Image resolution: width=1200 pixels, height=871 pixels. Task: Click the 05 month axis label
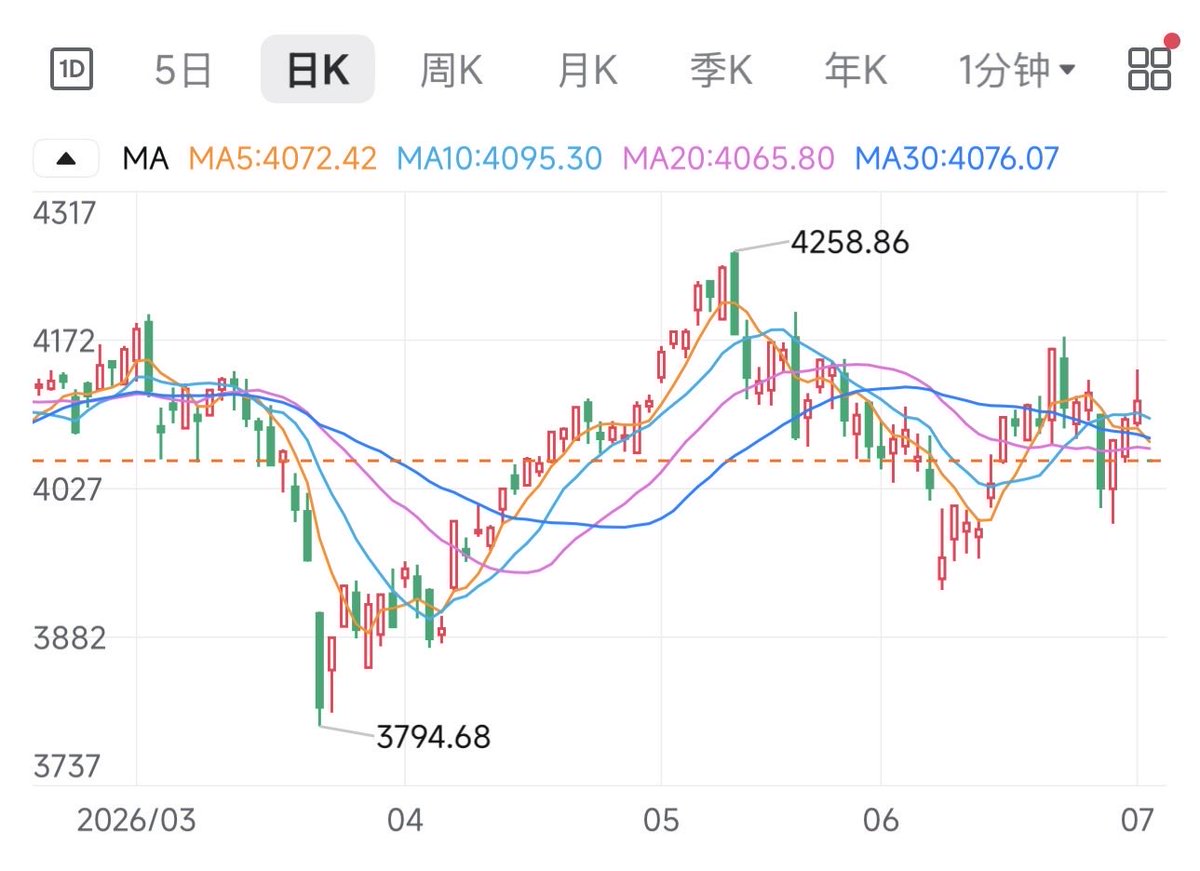pyautogui.click(x=660, y=821)
